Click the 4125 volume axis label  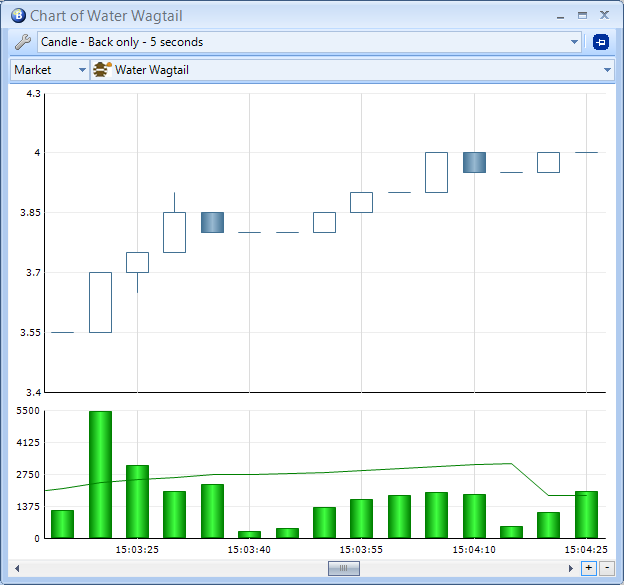pyautogui.click(x=28, y=443)
